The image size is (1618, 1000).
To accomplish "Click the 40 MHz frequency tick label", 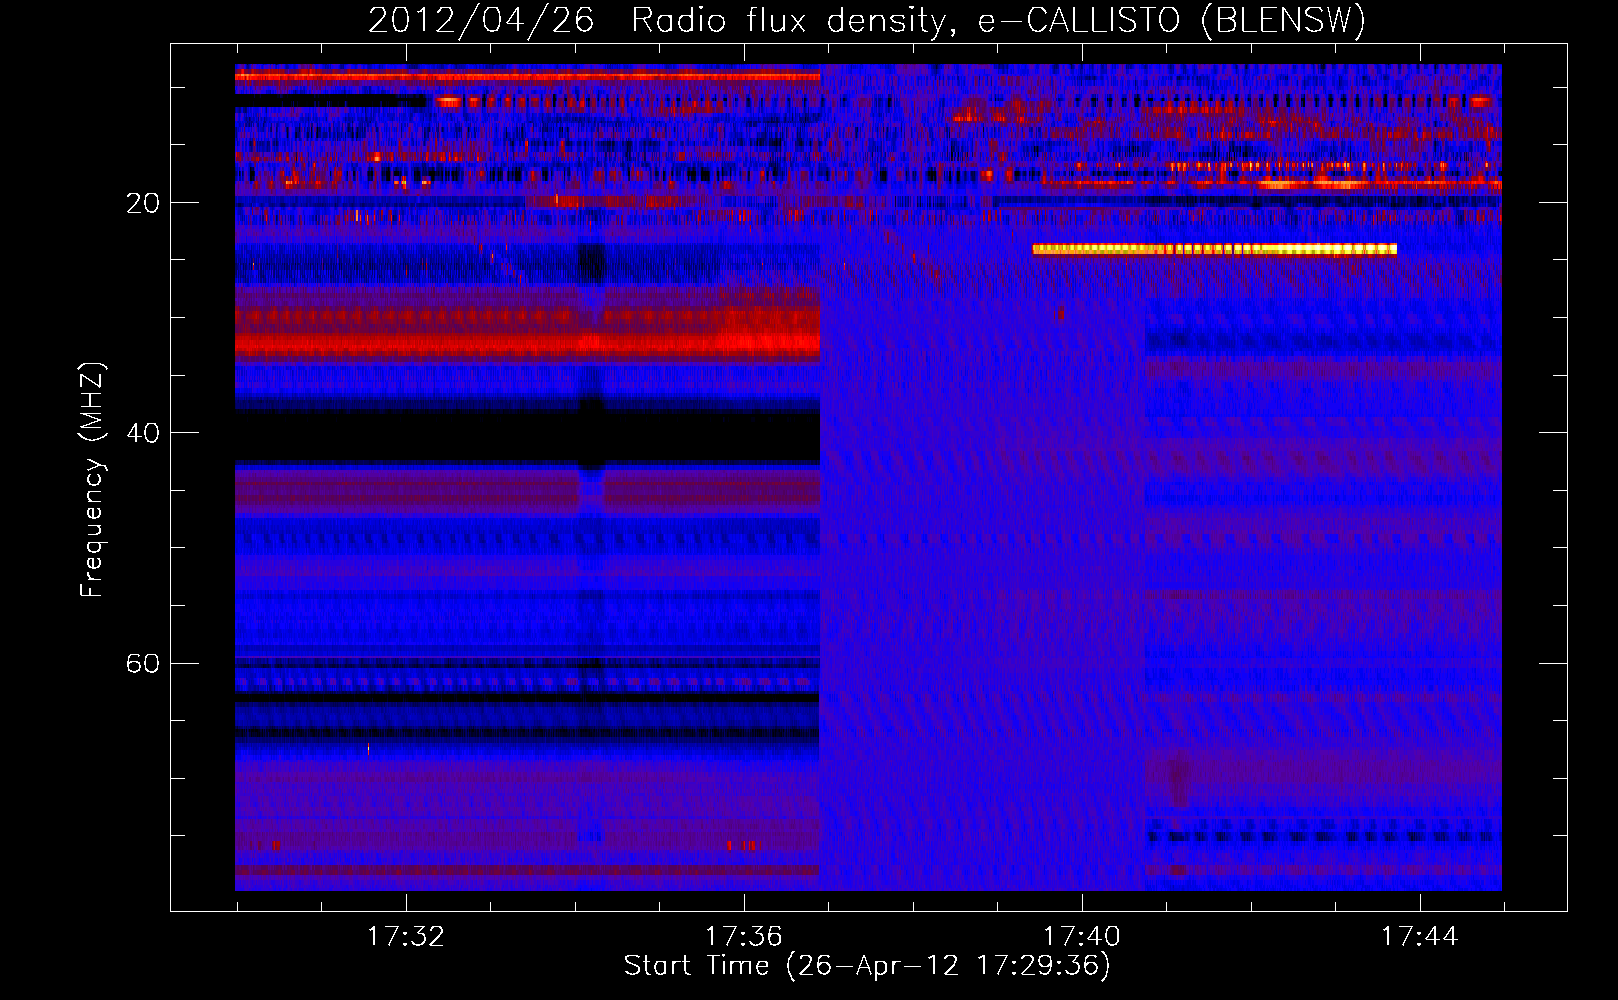I will point(143,433).
